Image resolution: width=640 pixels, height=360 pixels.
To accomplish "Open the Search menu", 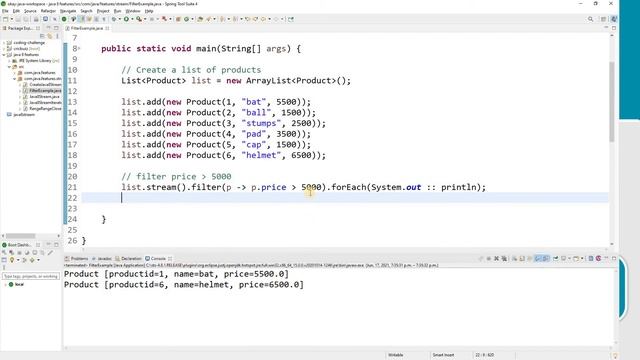I will coord(86,11).
